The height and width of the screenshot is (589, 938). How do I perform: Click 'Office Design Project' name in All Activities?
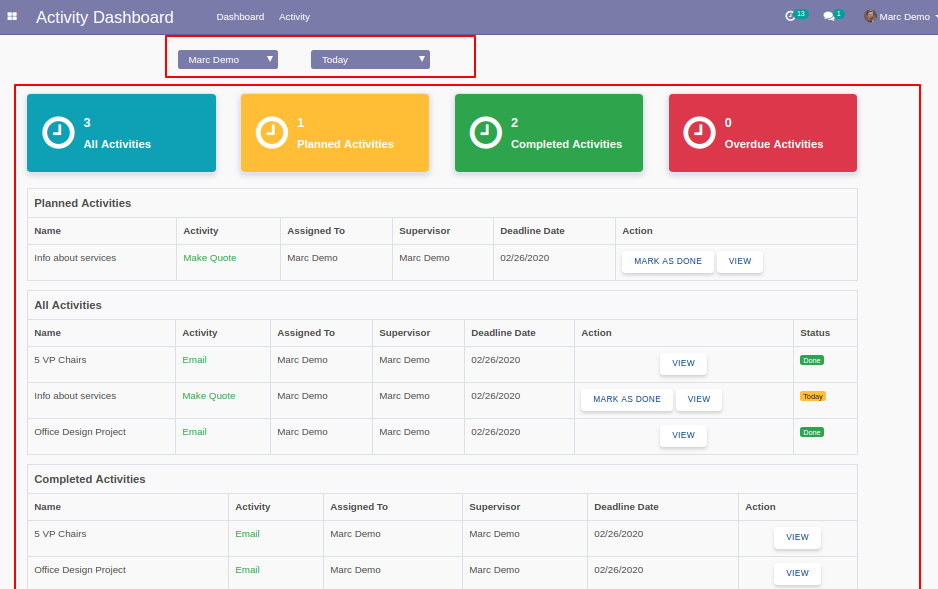(80, 432)
